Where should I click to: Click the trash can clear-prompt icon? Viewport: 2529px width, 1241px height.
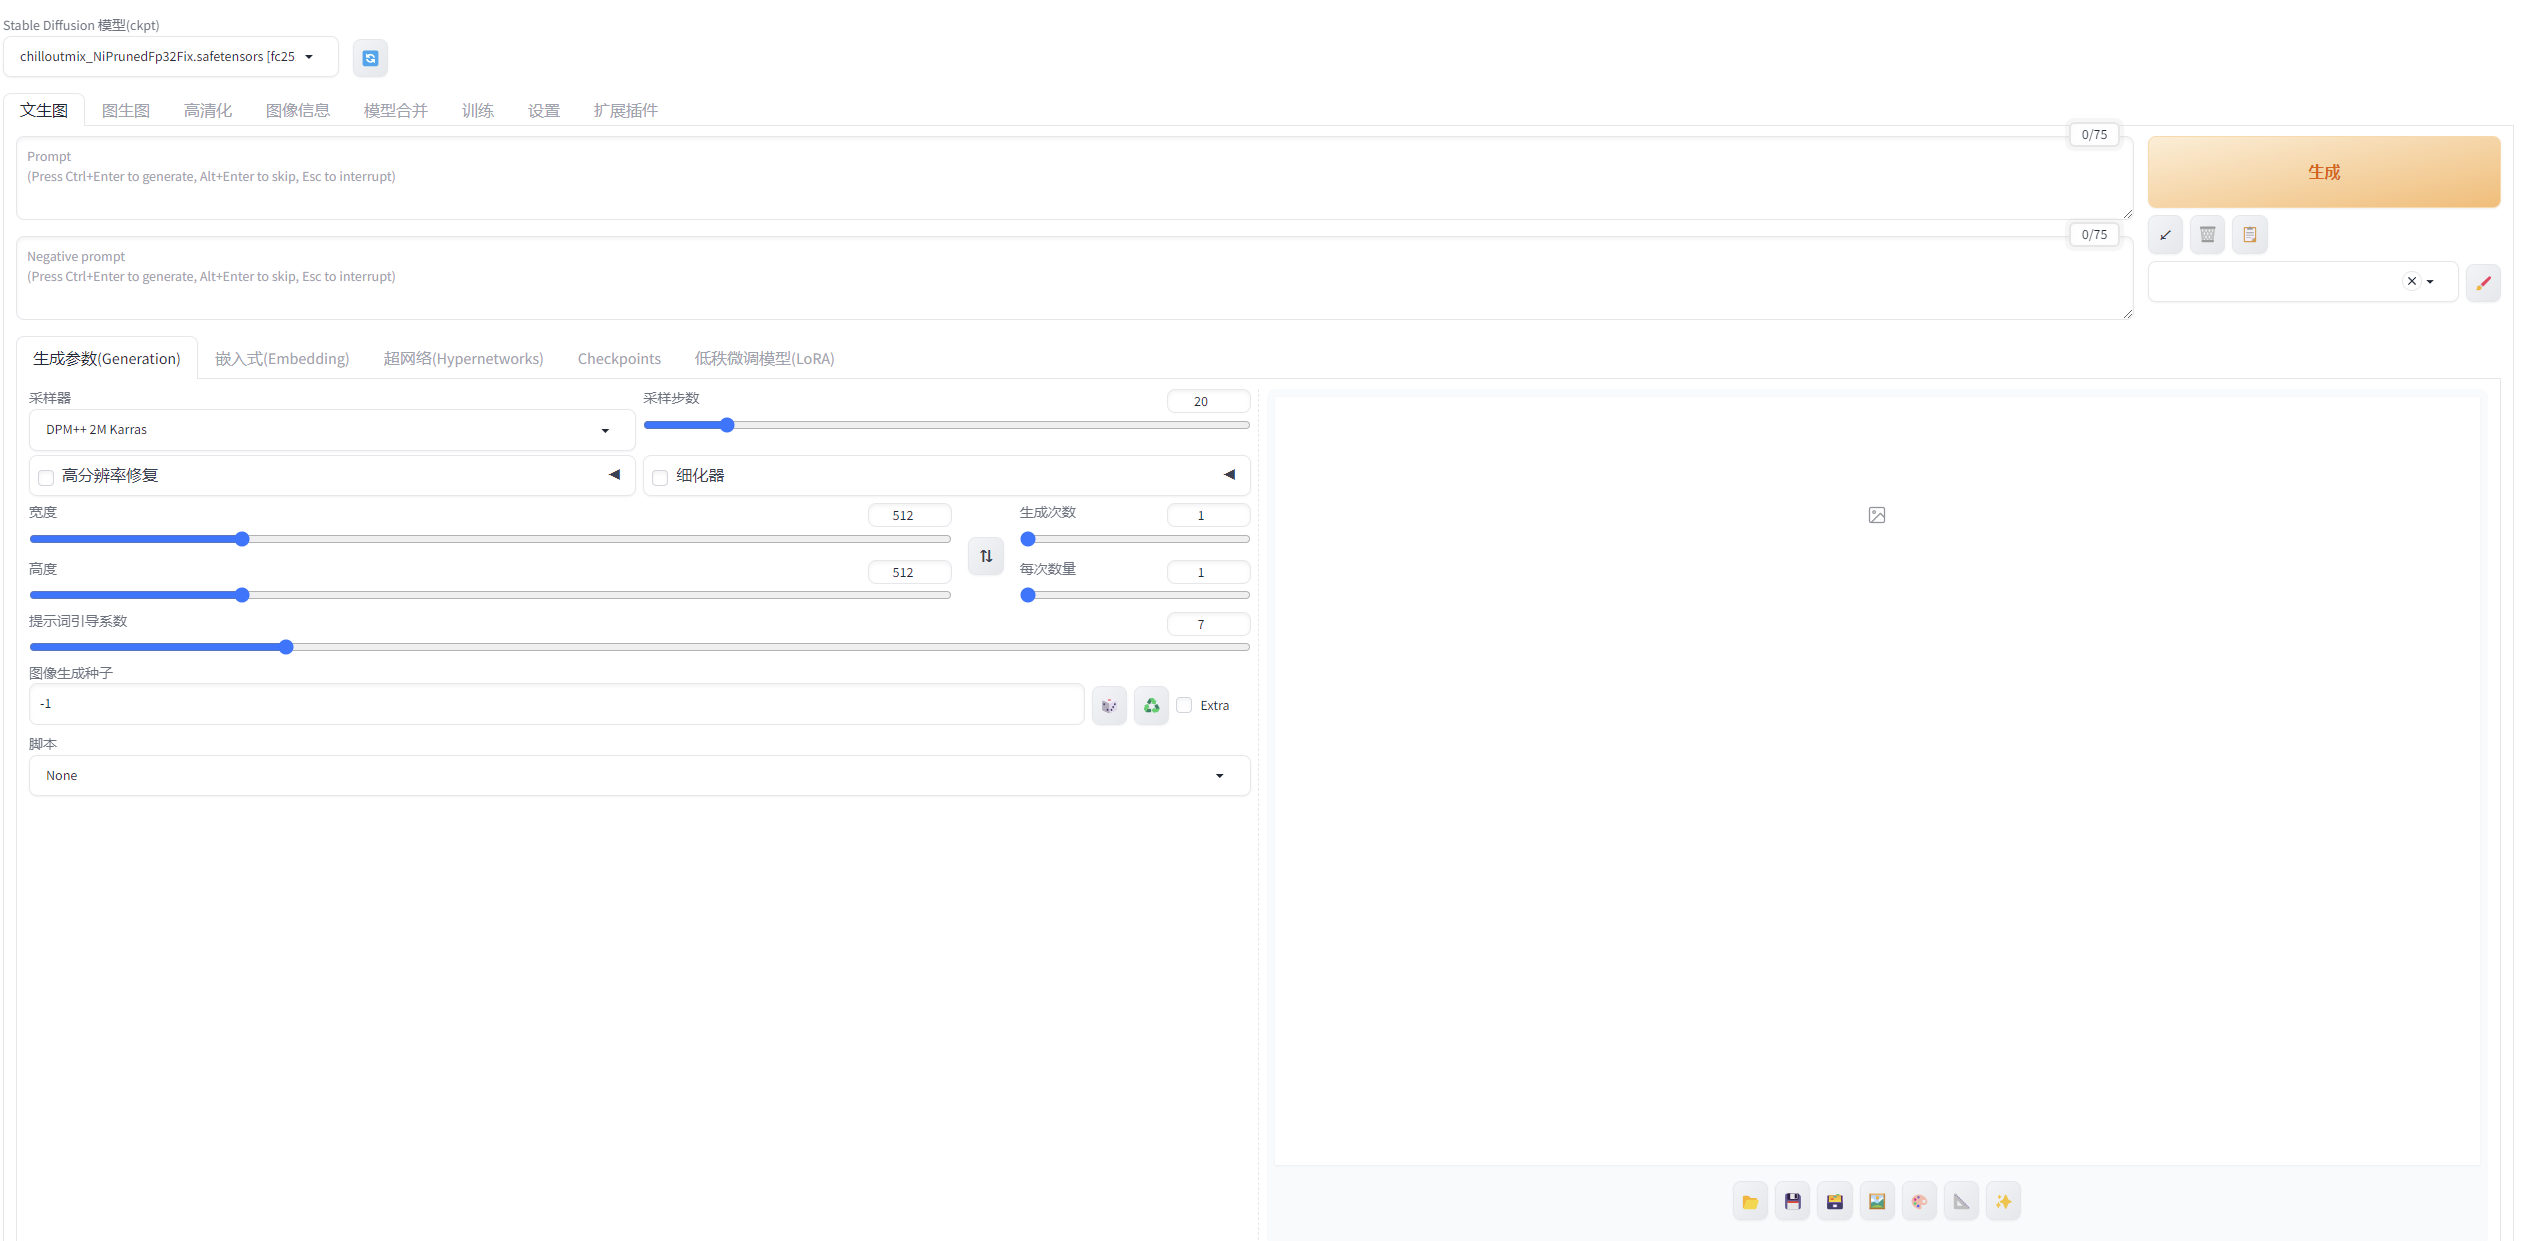coord(2207,235)
